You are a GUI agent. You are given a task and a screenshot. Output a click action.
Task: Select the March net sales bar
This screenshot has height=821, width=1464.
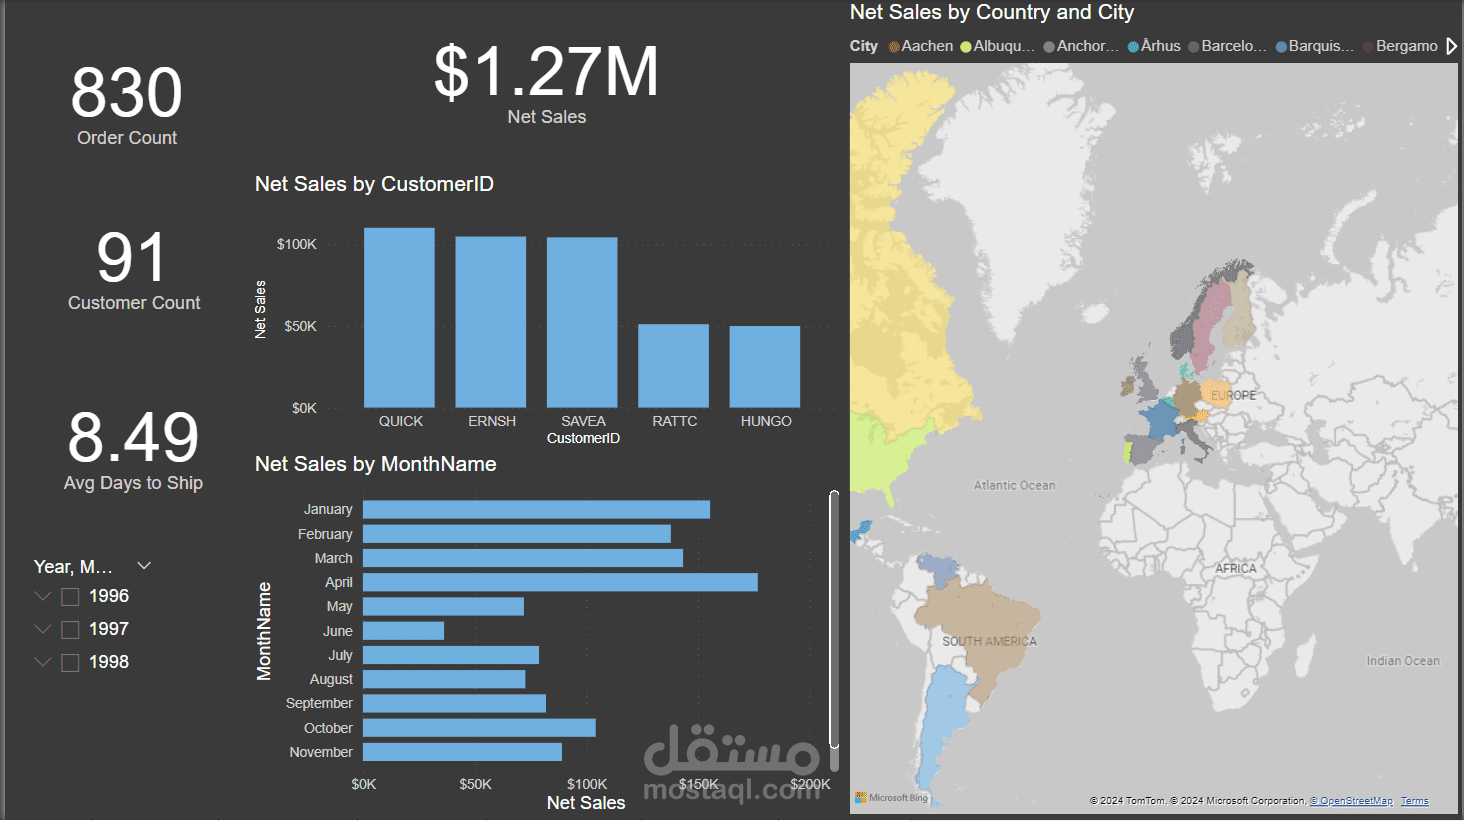click(x=523, y=558)
